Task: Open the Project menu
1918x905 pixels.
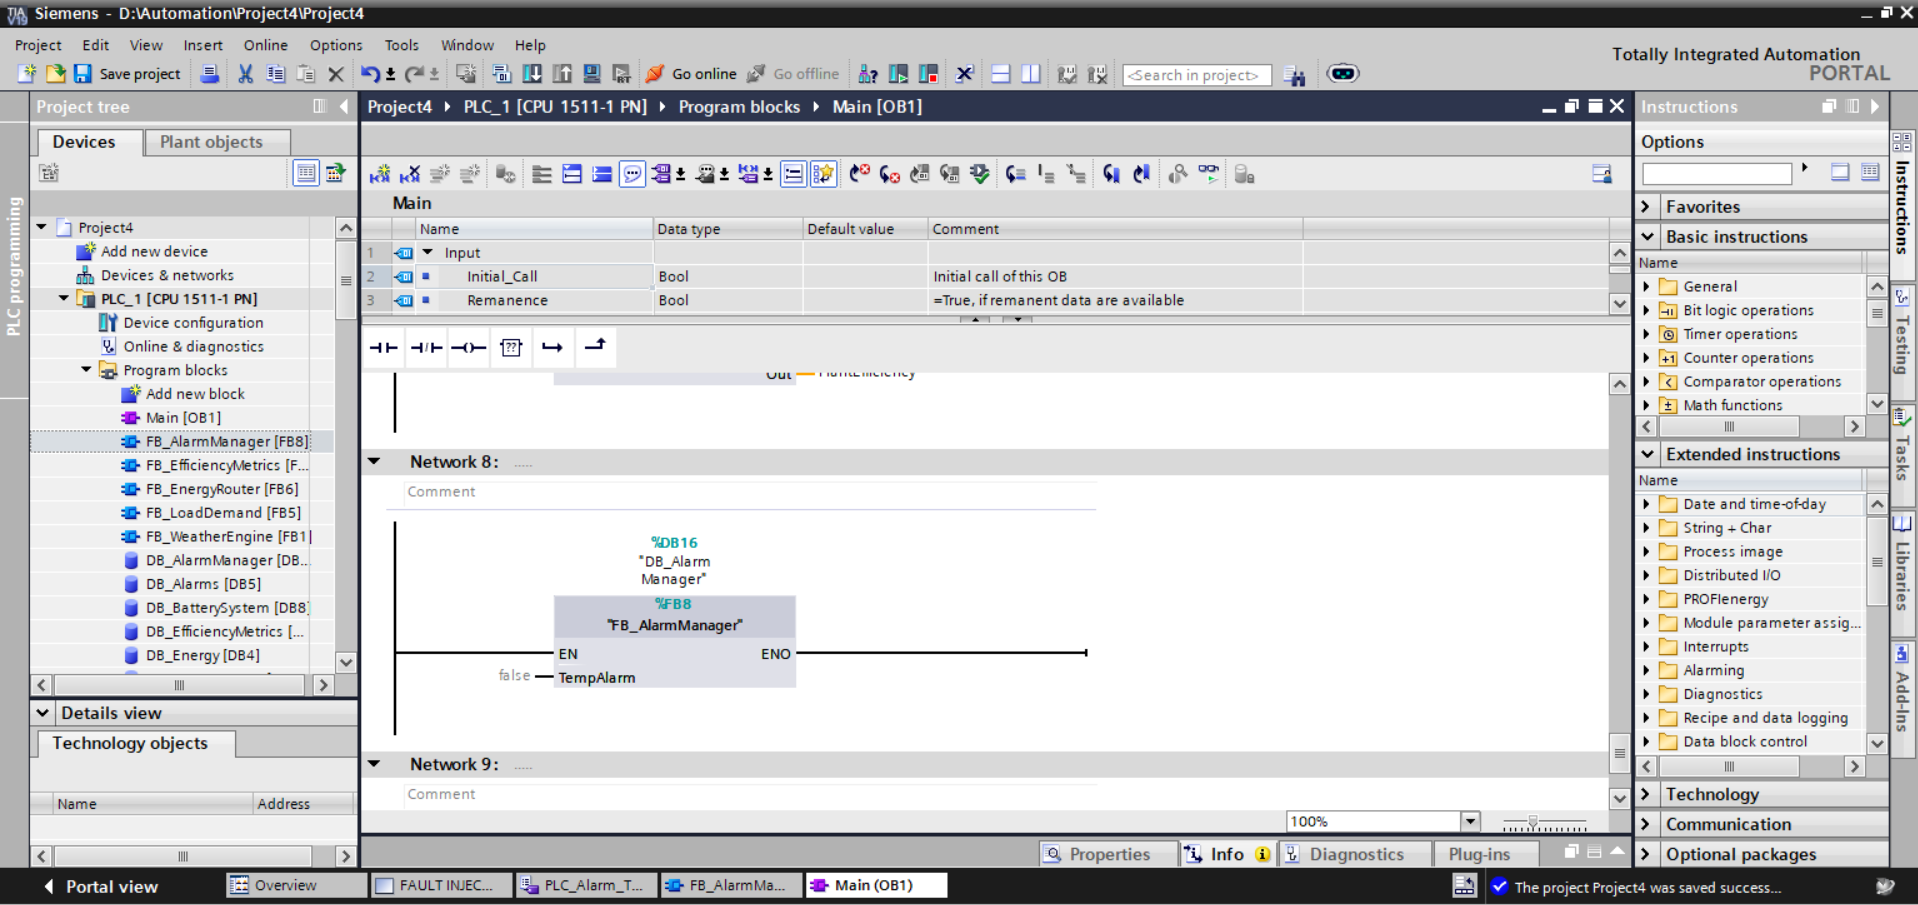Action: [38, 45]
